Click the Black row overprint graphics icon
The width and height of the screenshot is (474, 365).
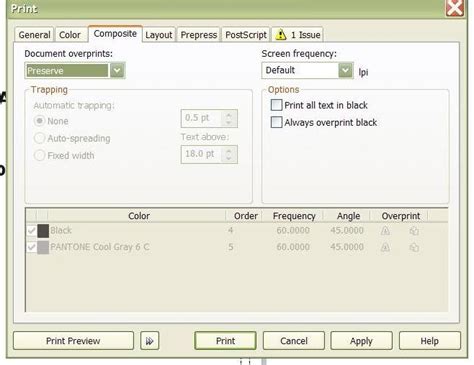pyautogui.click(x=414, y=231)
